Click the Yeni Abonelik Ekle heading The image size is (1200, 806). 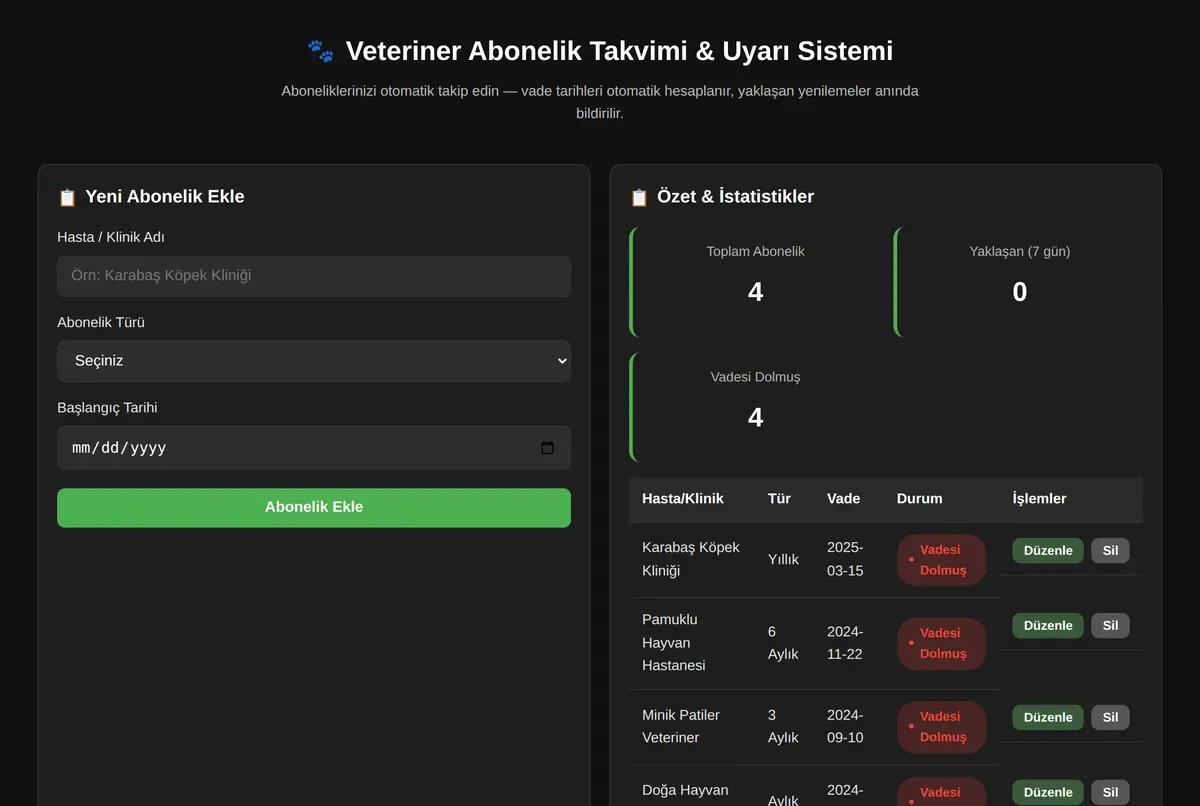165,197
